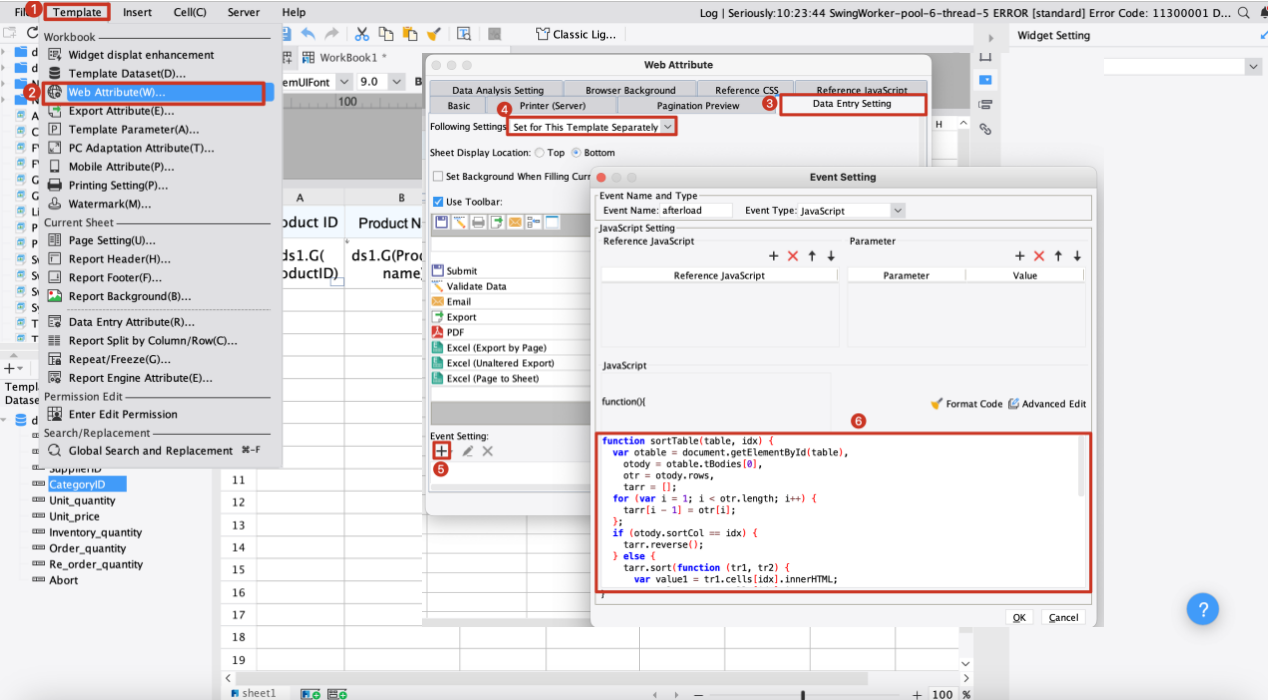Check Set Background When Filling checkbox

pyautogui.click(x=438, y=177)
